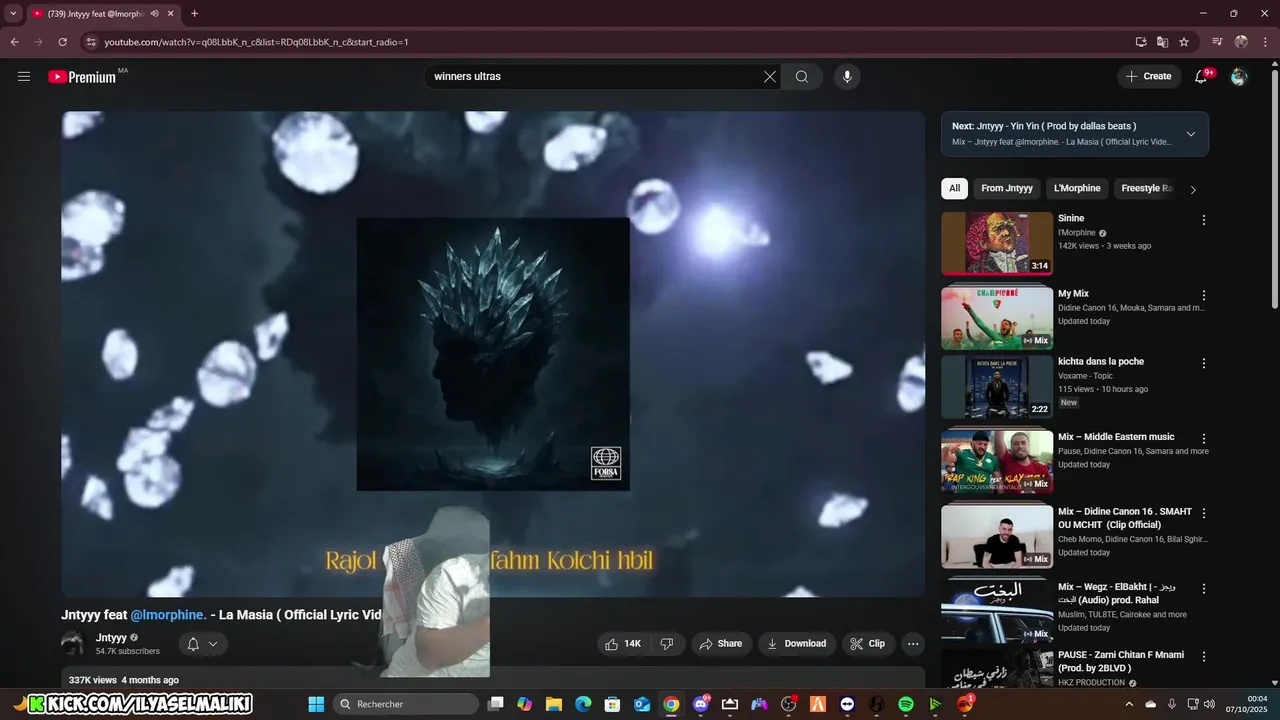Click the address bar URL
The image size is (1280, 720).
(x=257, y=42)
